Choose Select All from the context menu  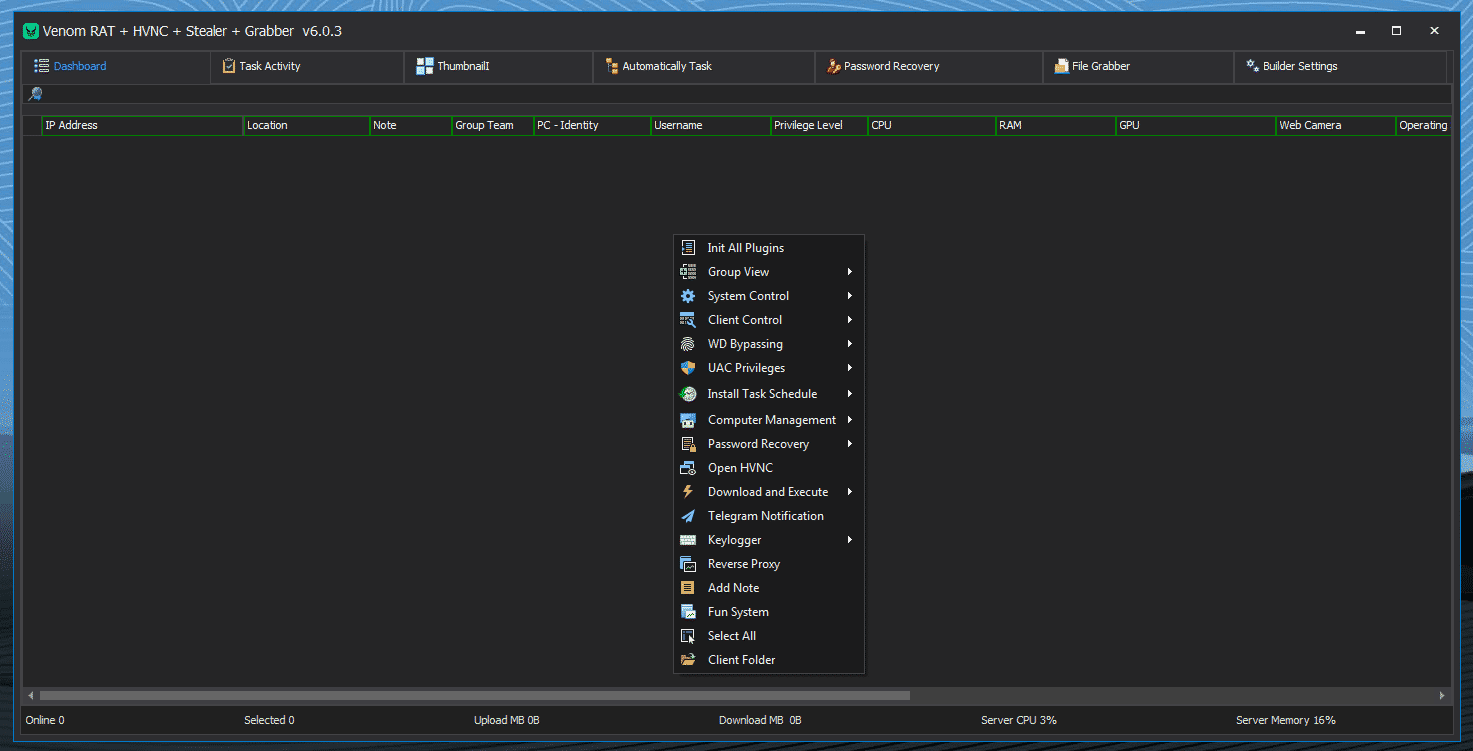[769, 636]
